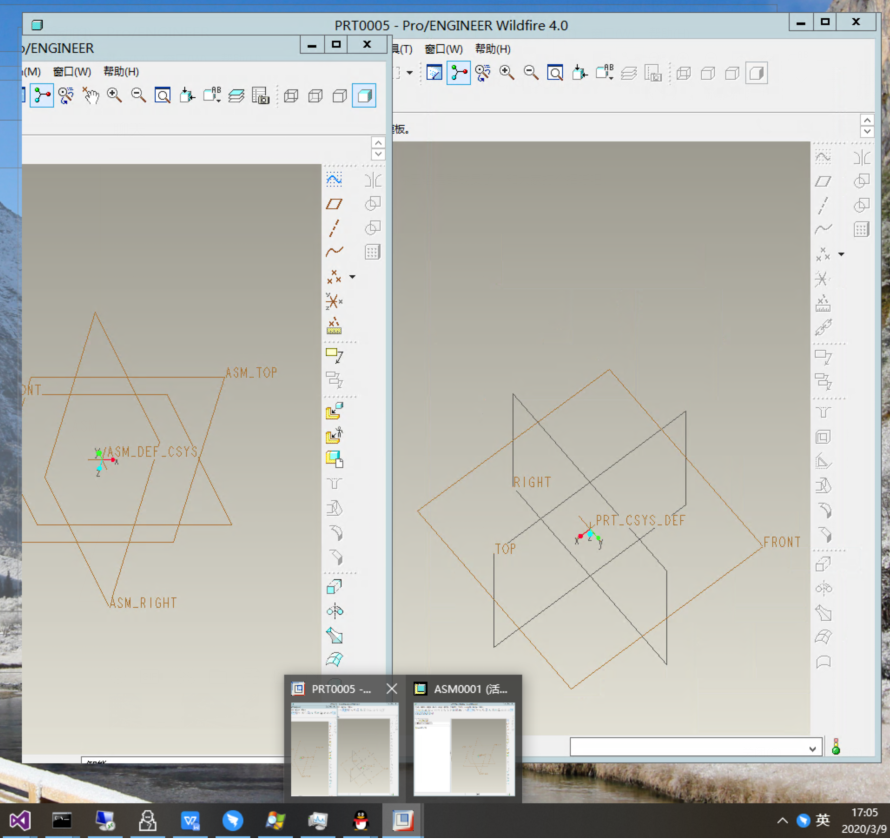Create a datum plane in assembly feature toolbar

334,204
